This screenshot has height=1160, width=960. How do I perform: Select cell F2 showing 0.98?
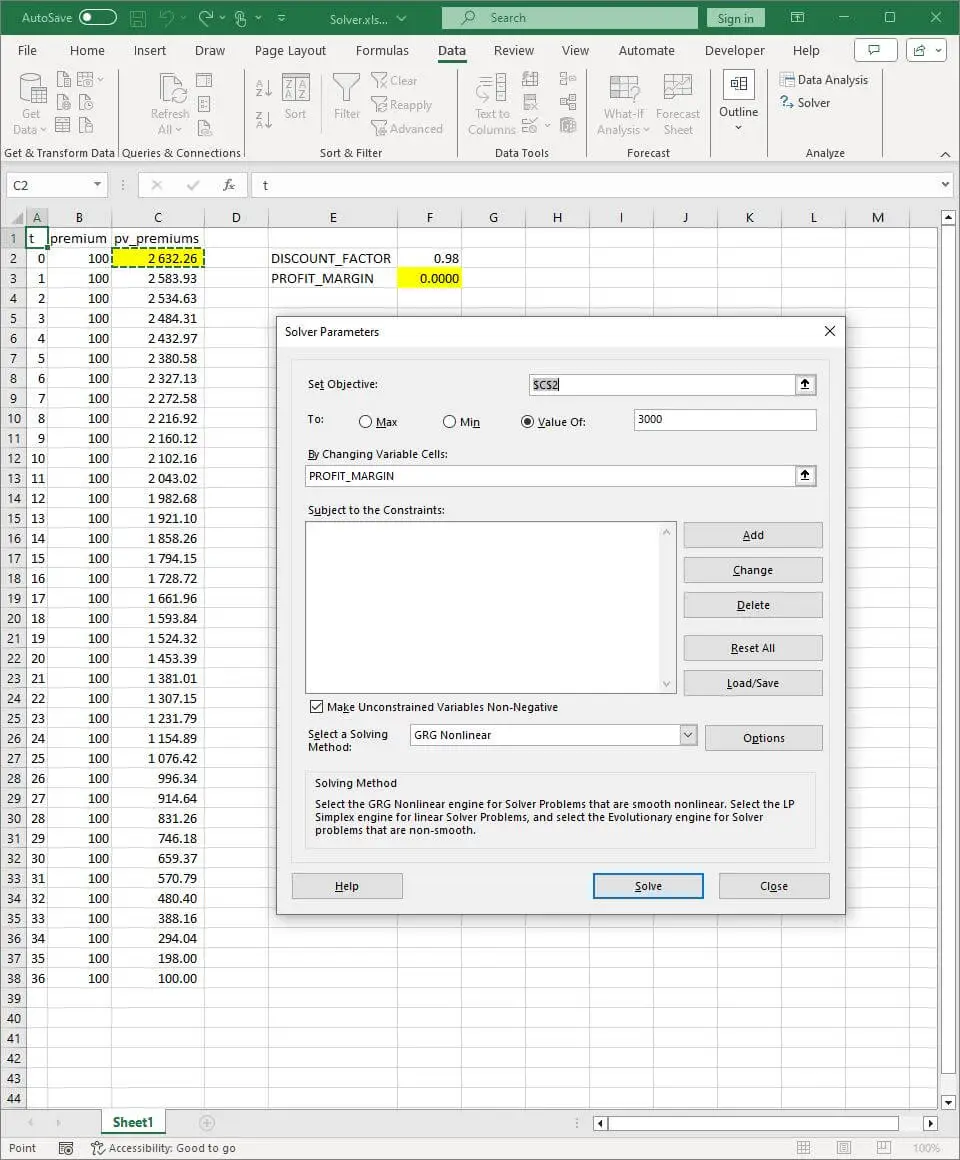tap(430, 258)
